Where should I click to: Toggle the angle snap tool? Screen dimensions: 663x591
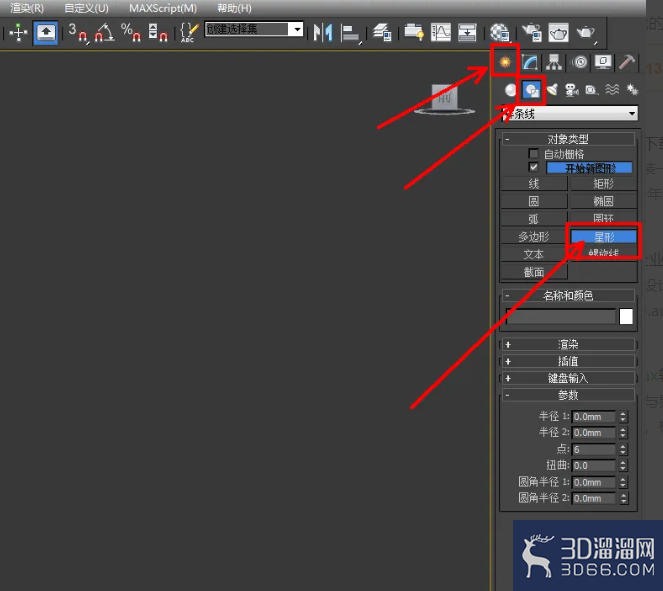[104, 32]
